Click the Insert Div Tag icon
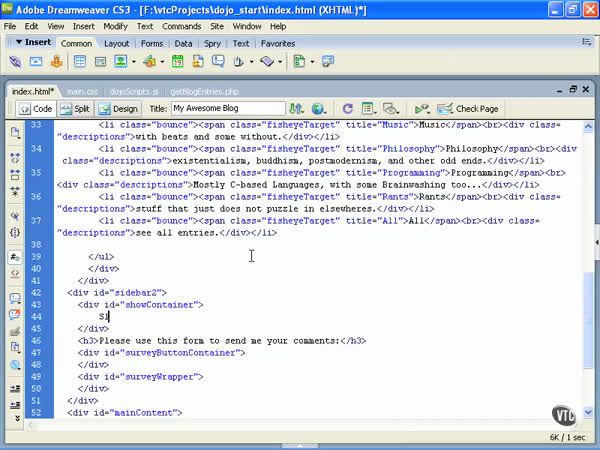Image resolution: width=600 pixels, height=450 pixels. click(99, 62)
